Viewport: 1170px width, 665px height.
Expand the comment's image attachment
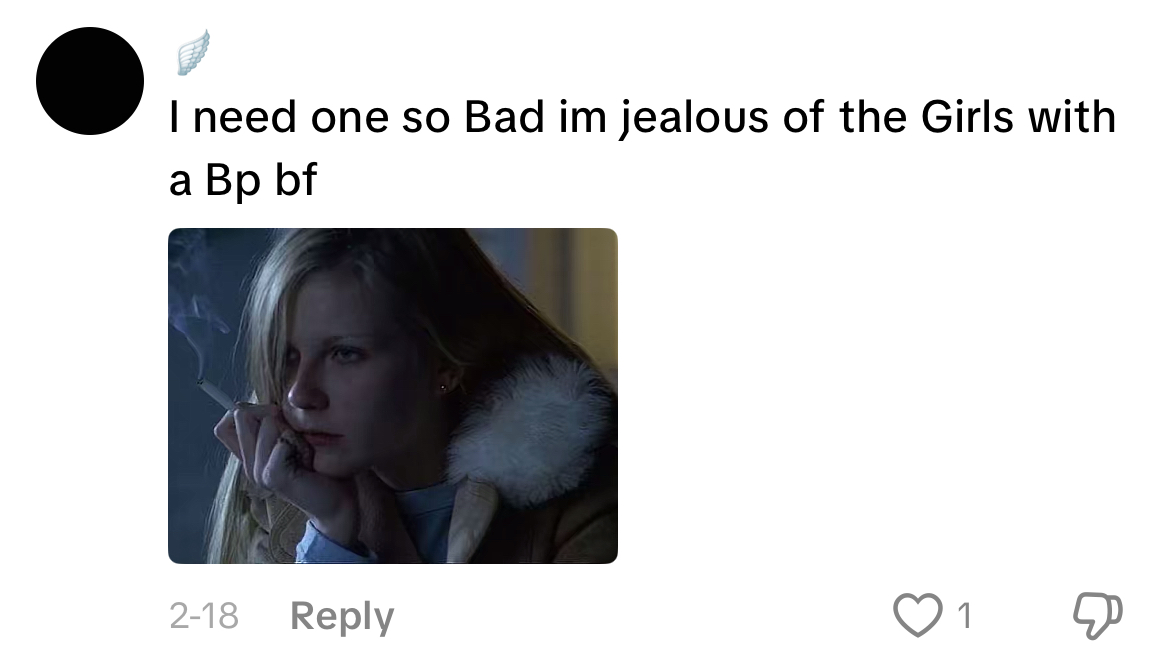coord(392,396)
